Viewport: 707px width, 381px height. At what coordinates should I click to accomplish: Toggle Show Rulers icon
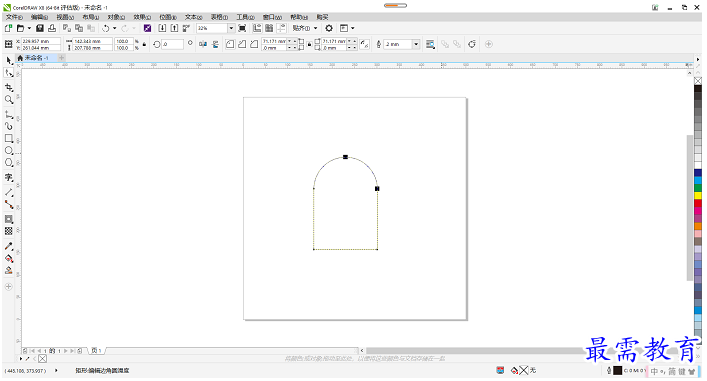257,28
